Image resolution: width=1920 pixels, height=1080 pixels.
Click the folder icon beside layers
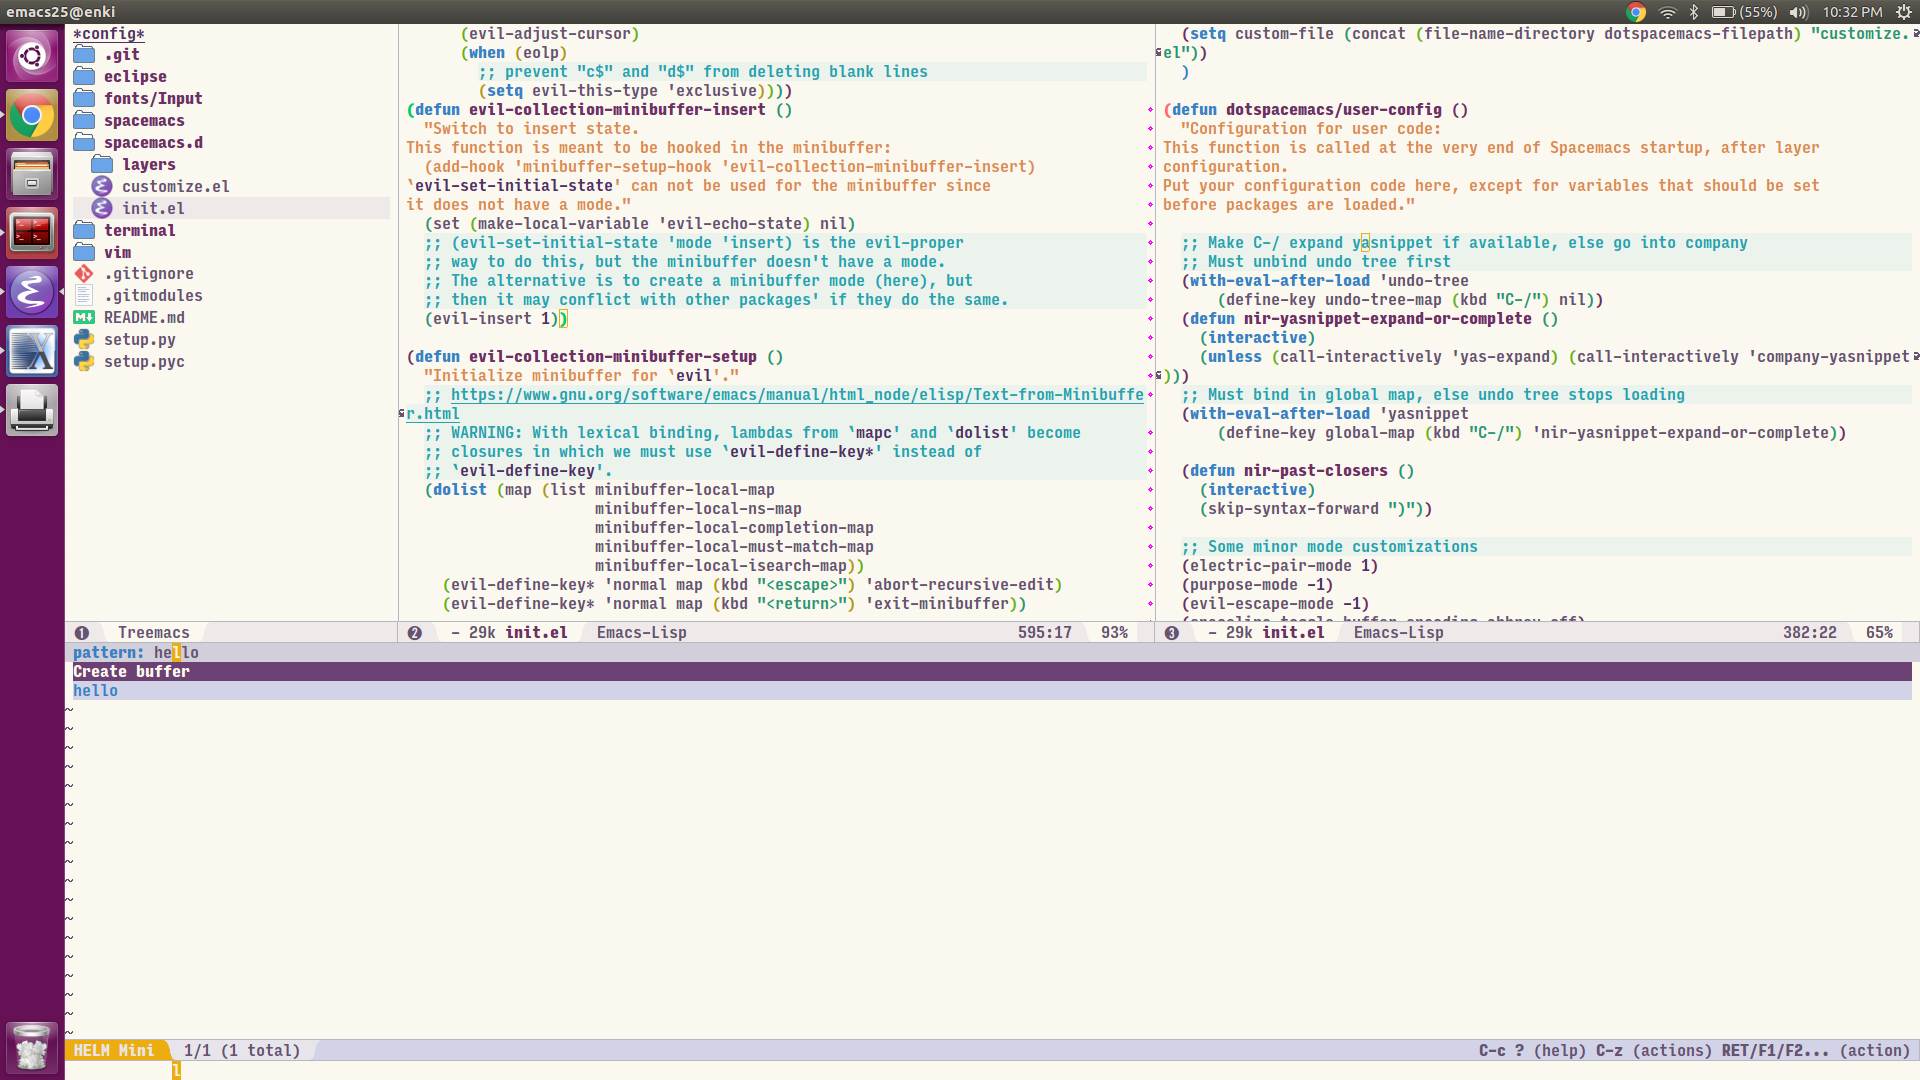102,164
